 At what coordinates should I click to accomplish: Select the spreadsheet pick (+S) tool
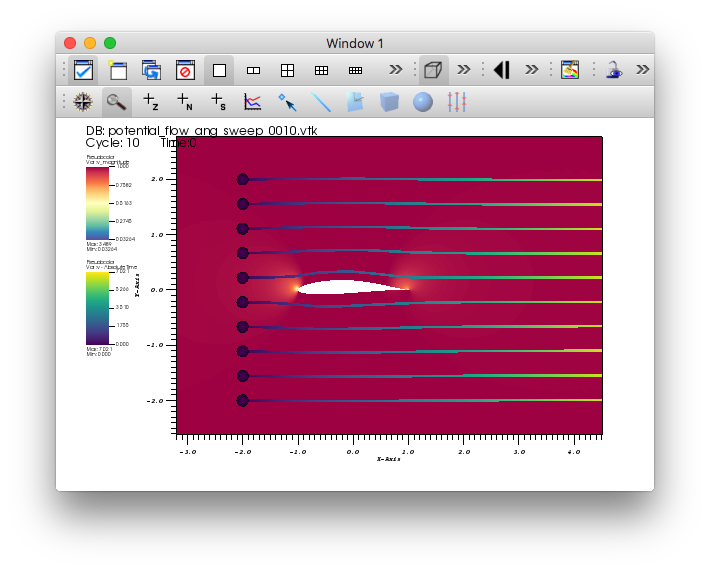coord(218,101)
